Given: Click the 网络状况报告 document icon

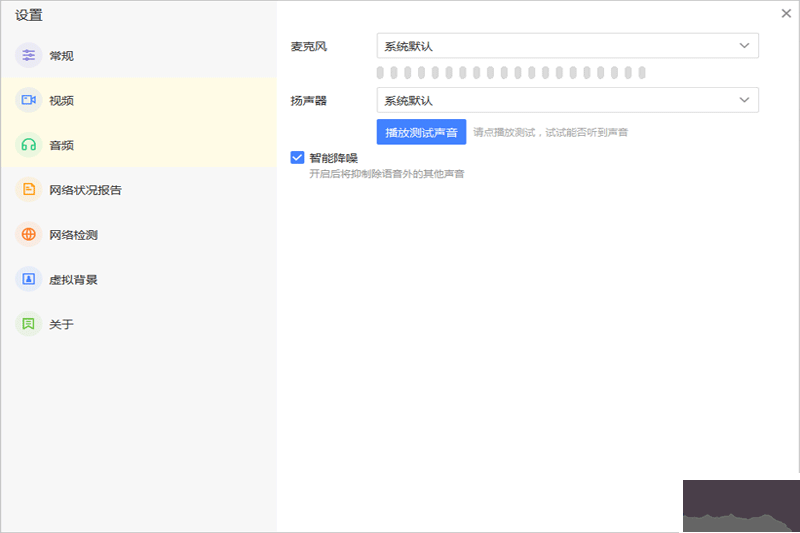Looking at the screenshot, I should click(29, 190).
